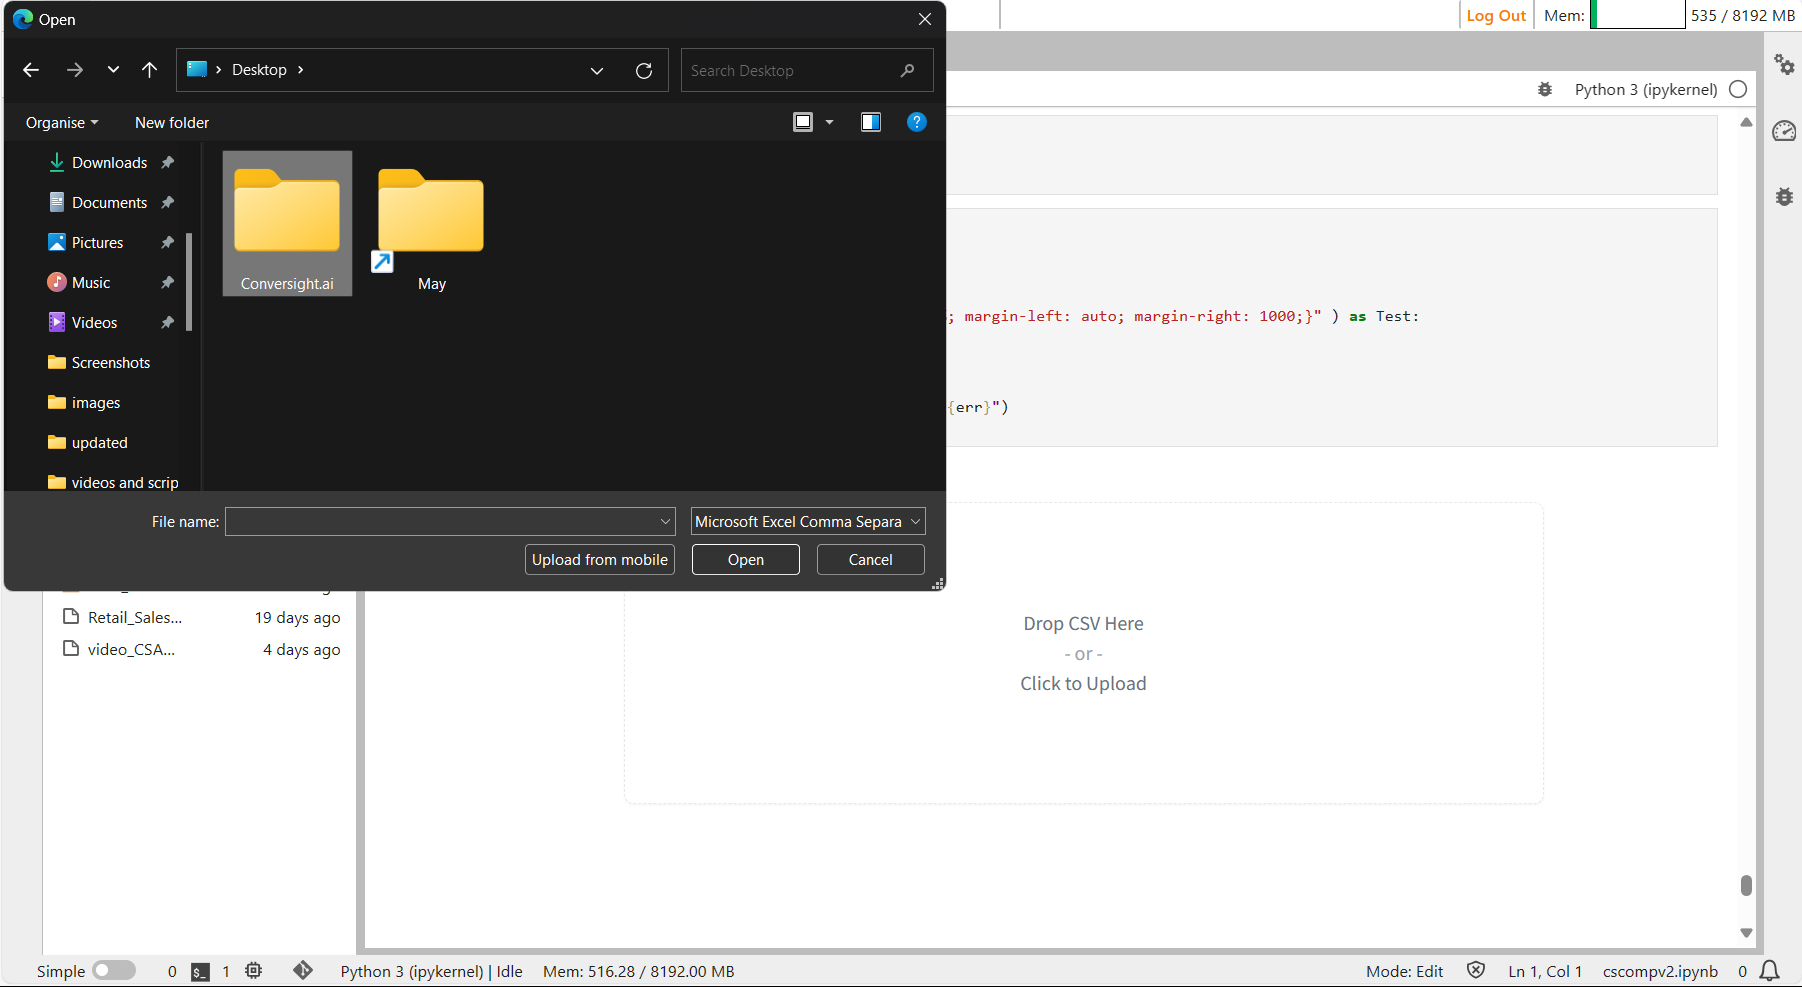The image size is (1802, 987).
Task: Open file type filter dropdown
Action: pyautogui.click(x=808, y=521)
